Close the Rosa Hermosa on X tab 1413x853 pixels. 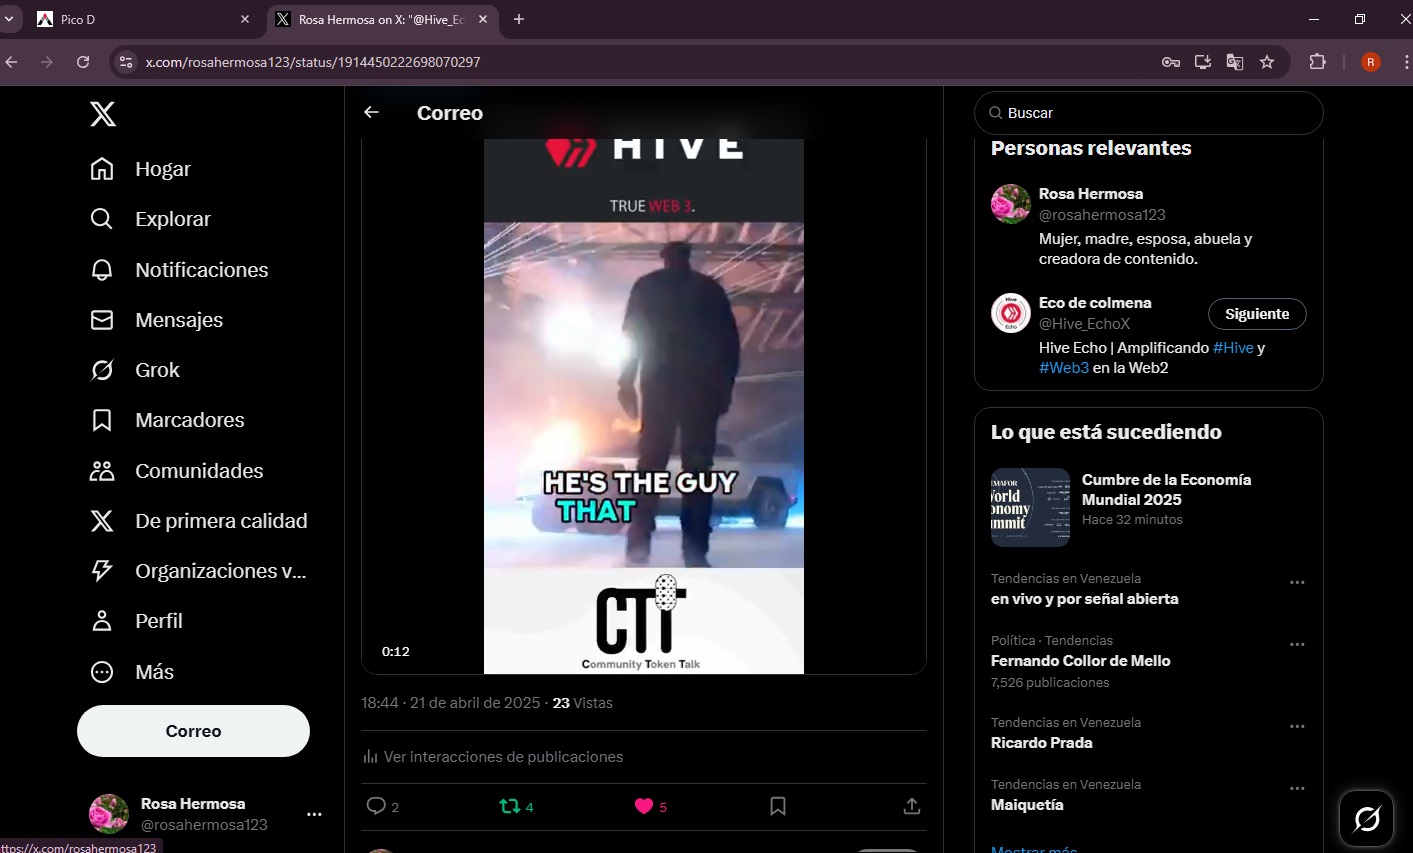click(483, 19)
